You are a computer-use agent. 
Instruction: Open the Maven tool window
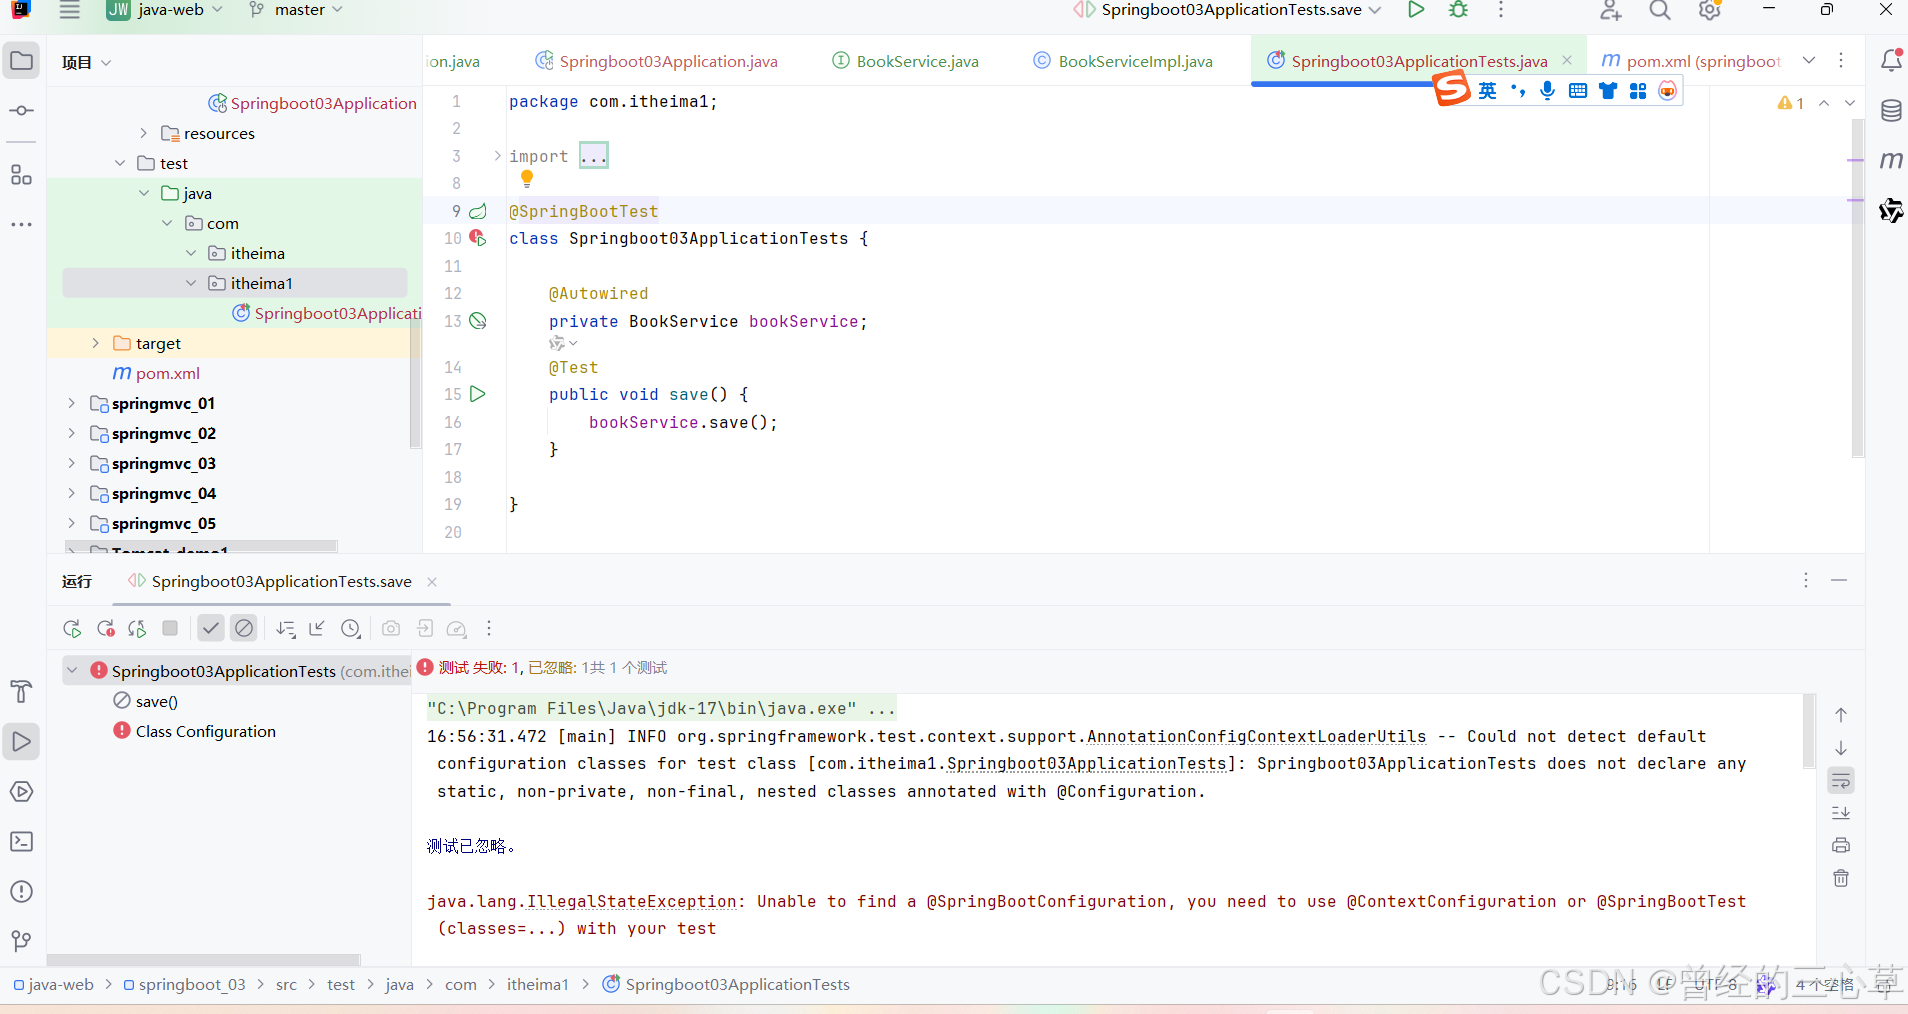click(1891, 160)
